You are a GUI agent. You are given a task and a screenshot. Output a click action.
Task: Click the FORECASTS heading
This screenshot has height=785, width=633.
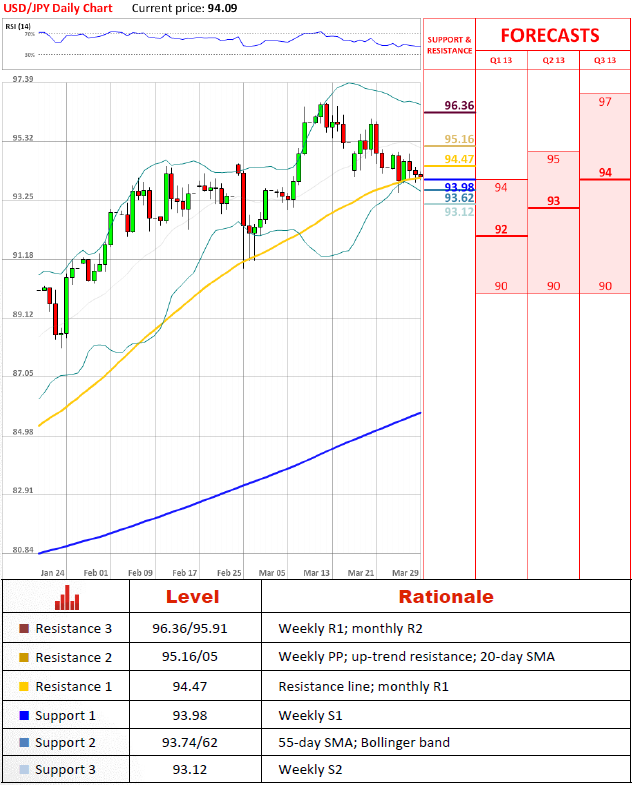(x=550, y=35)
